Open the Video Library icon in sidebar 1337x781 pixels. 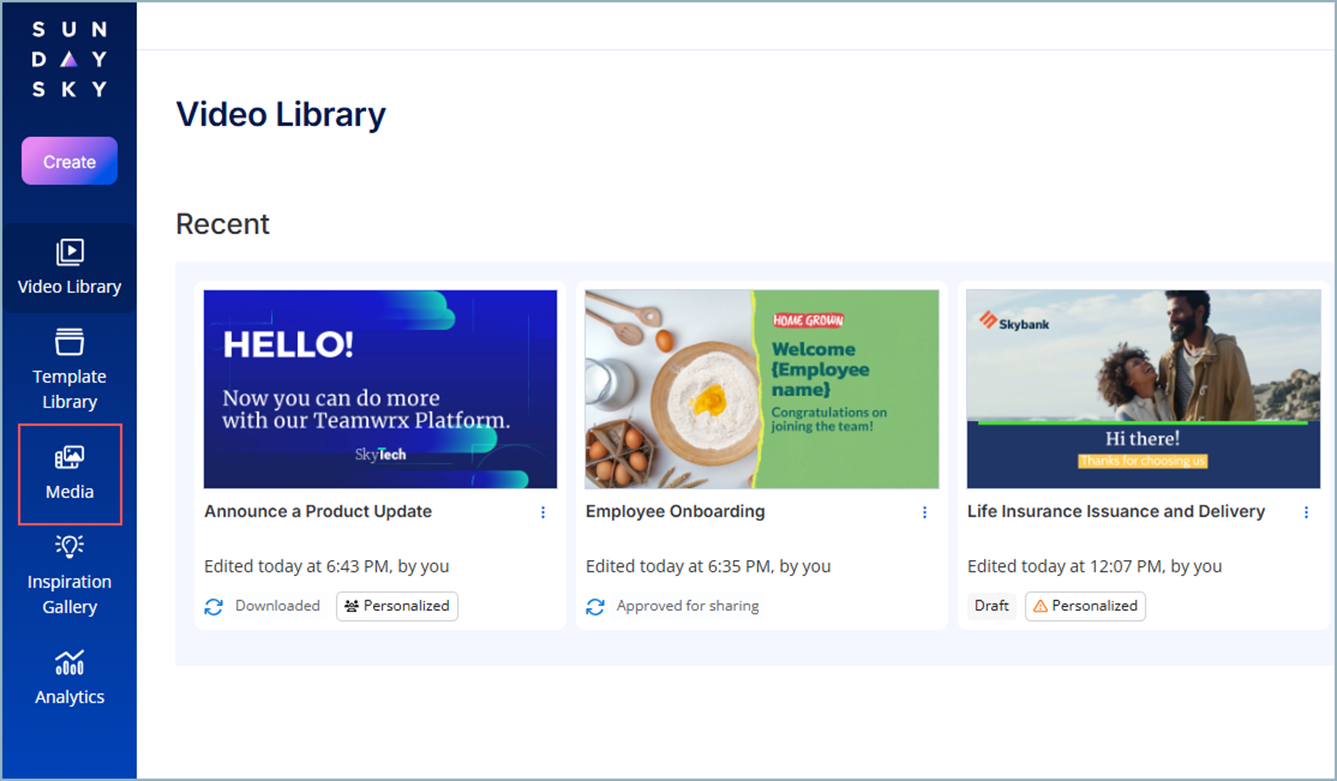coord(69,252)
